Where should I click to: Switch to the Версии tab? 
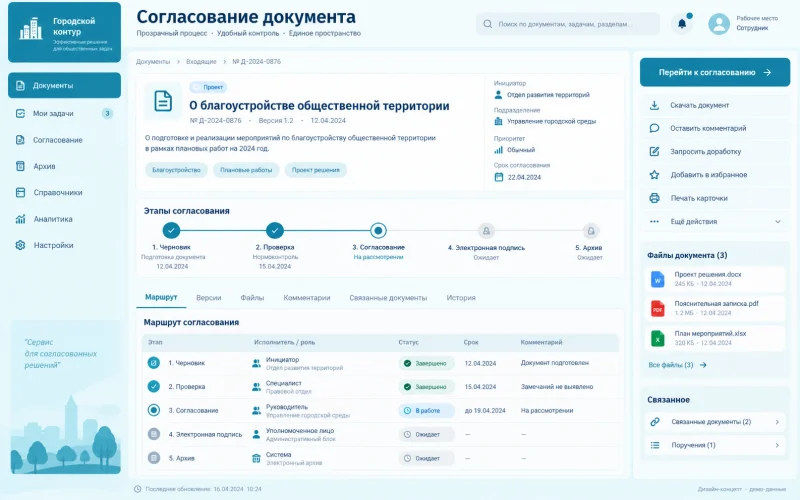point(209,297)
